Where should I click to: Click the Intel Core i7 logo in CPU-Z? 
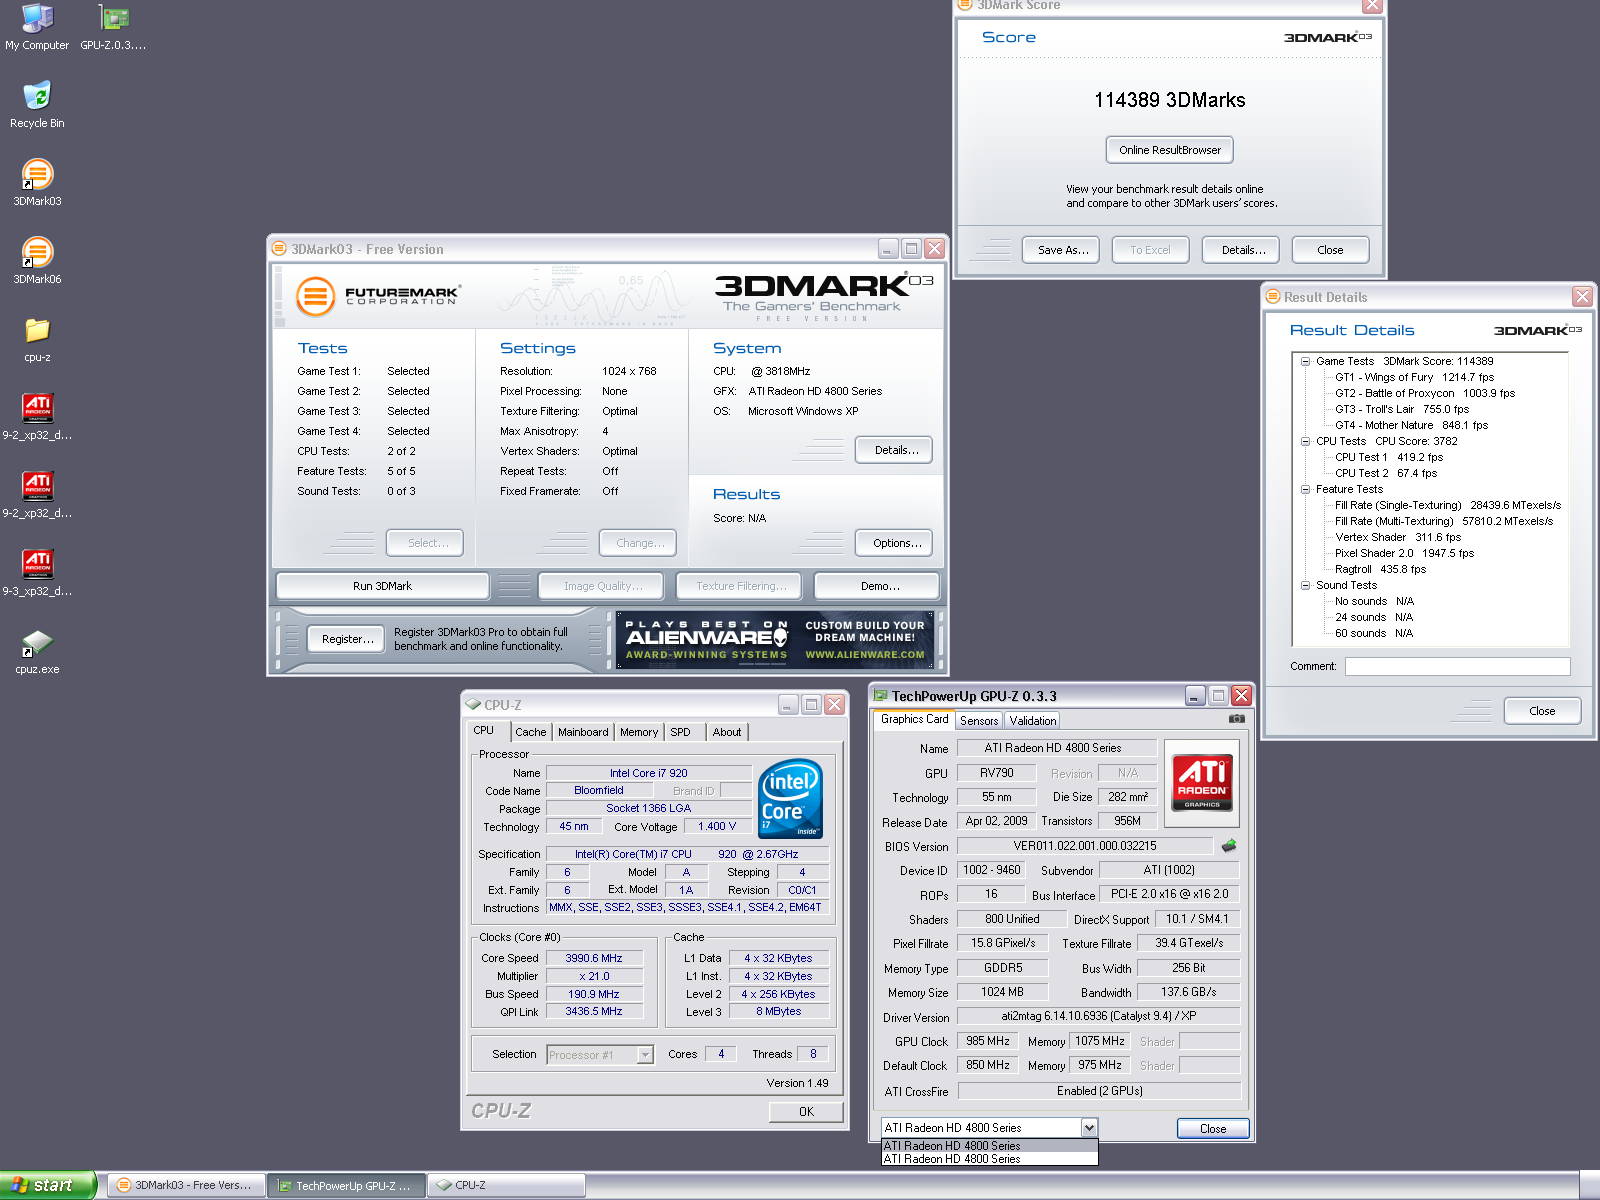point(790,798)
